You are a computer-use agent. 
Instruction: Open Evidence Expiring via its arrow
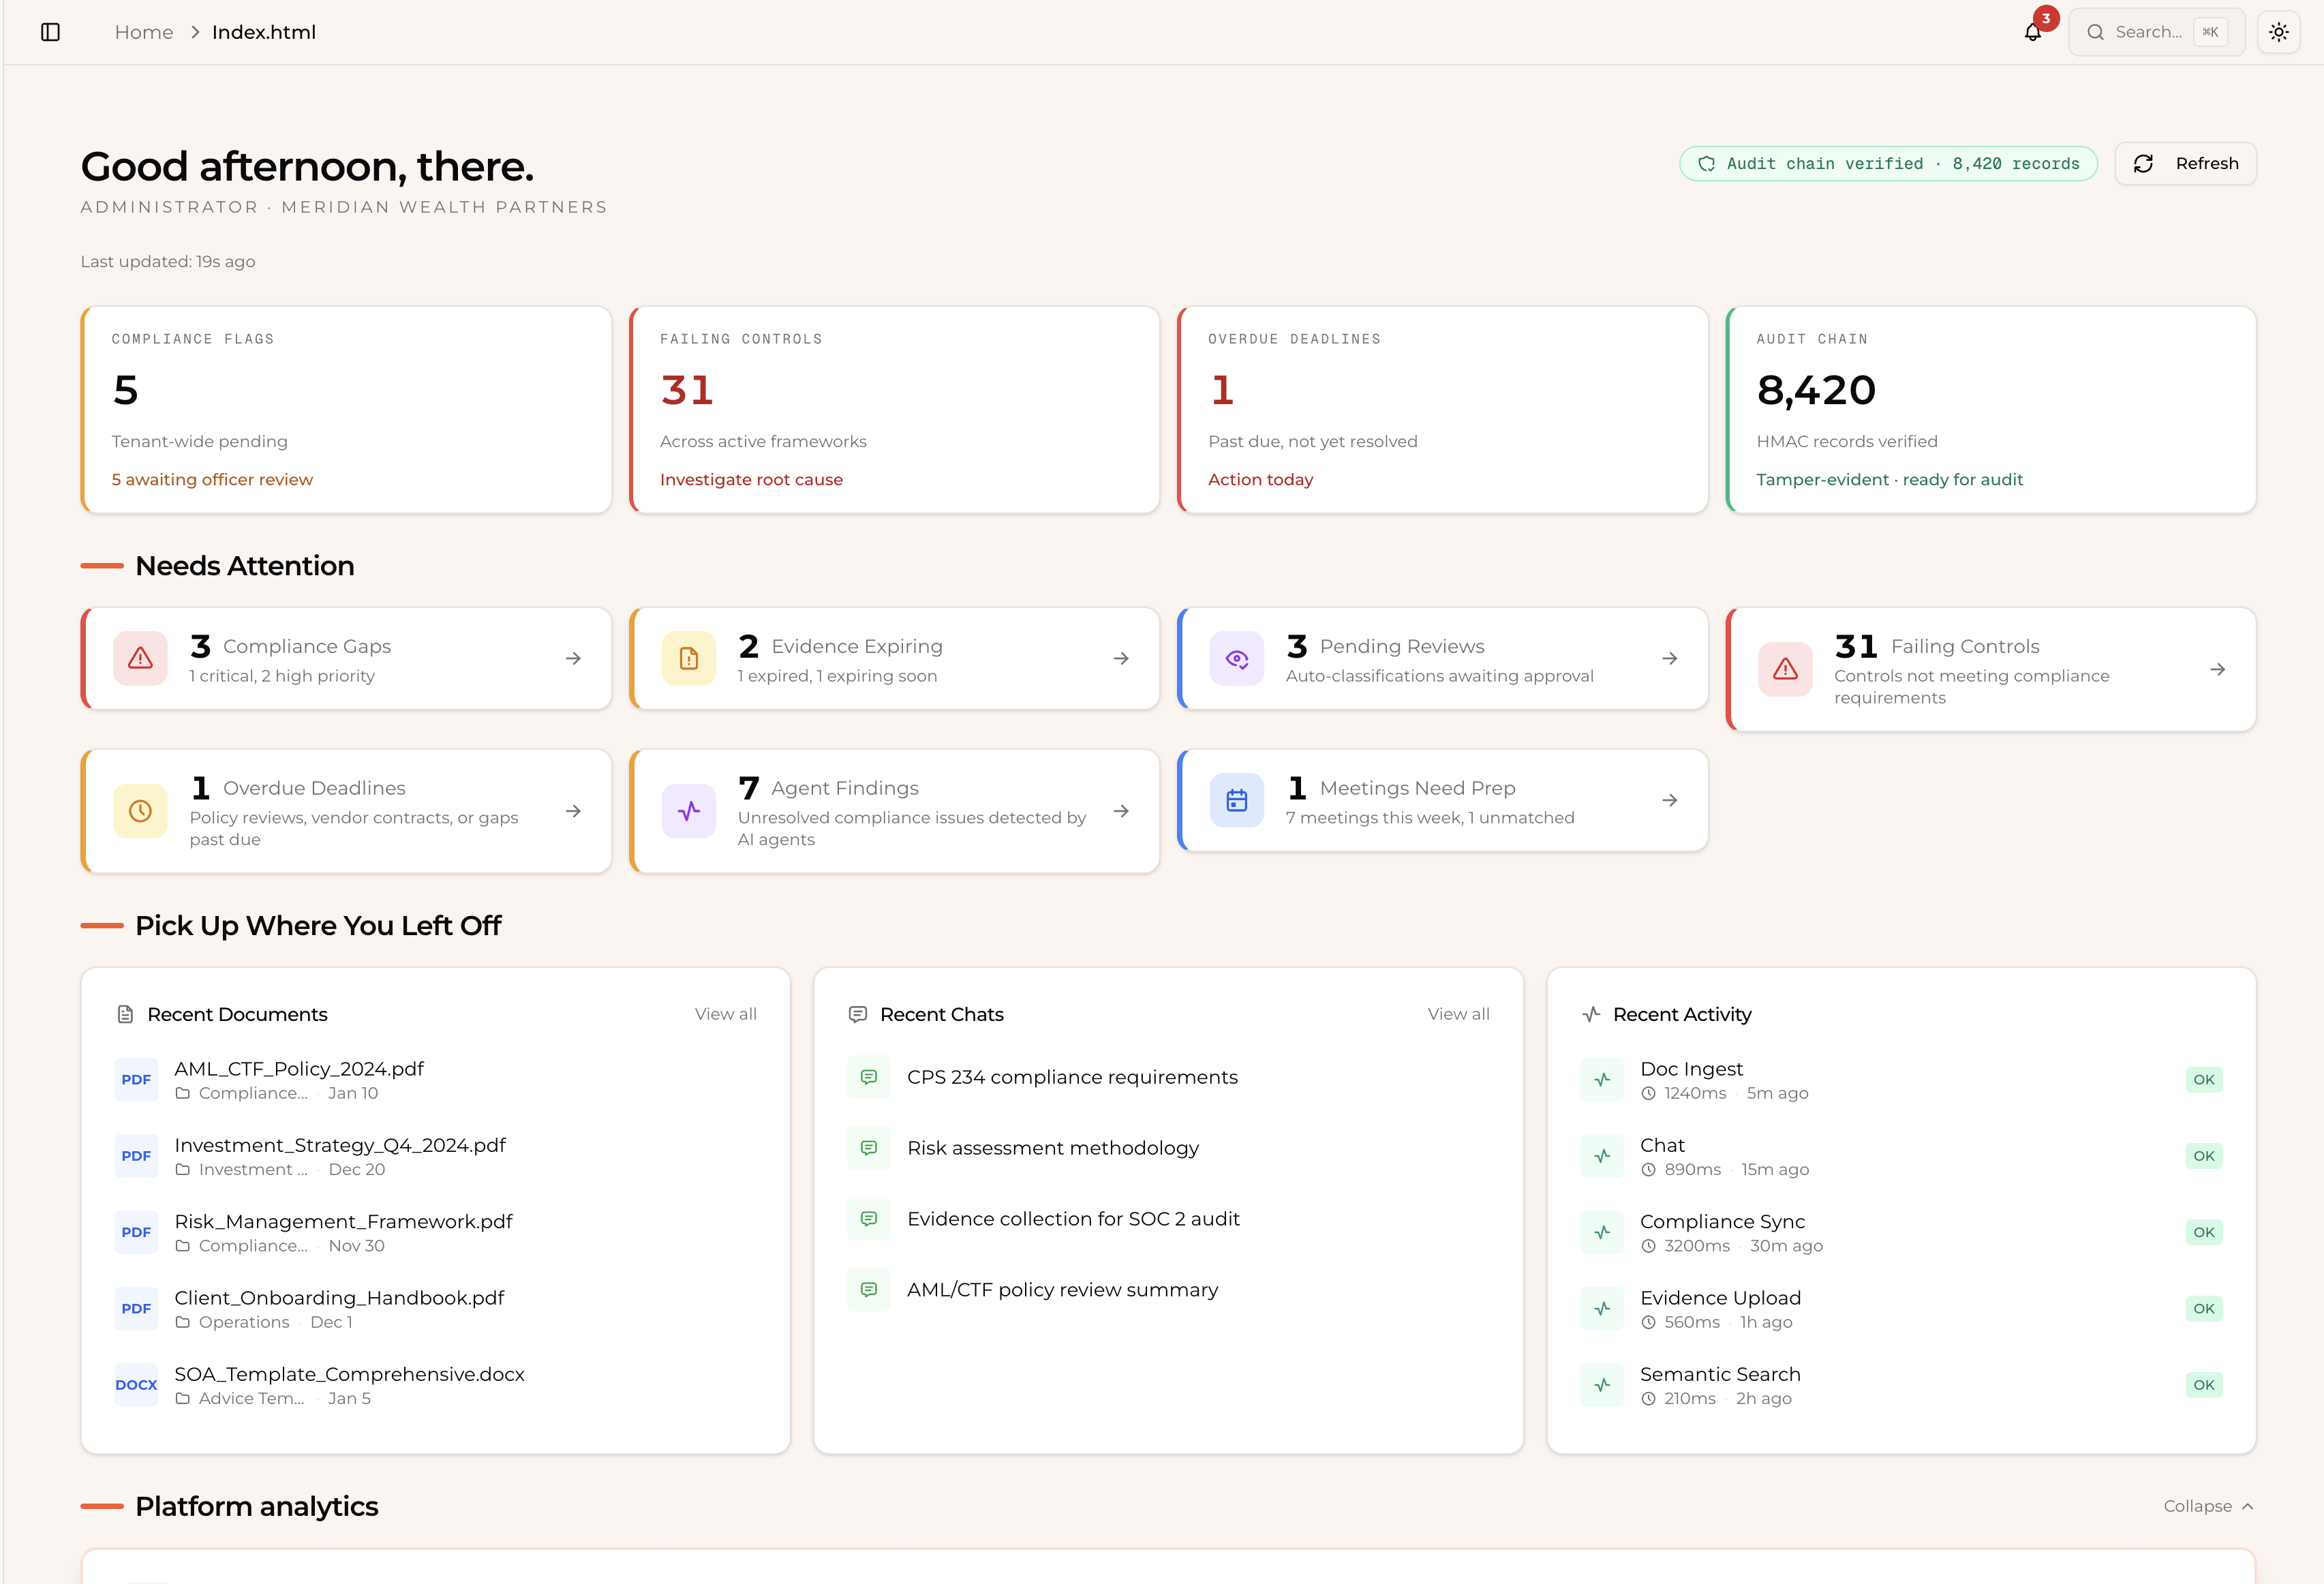tap(1121, 658)
